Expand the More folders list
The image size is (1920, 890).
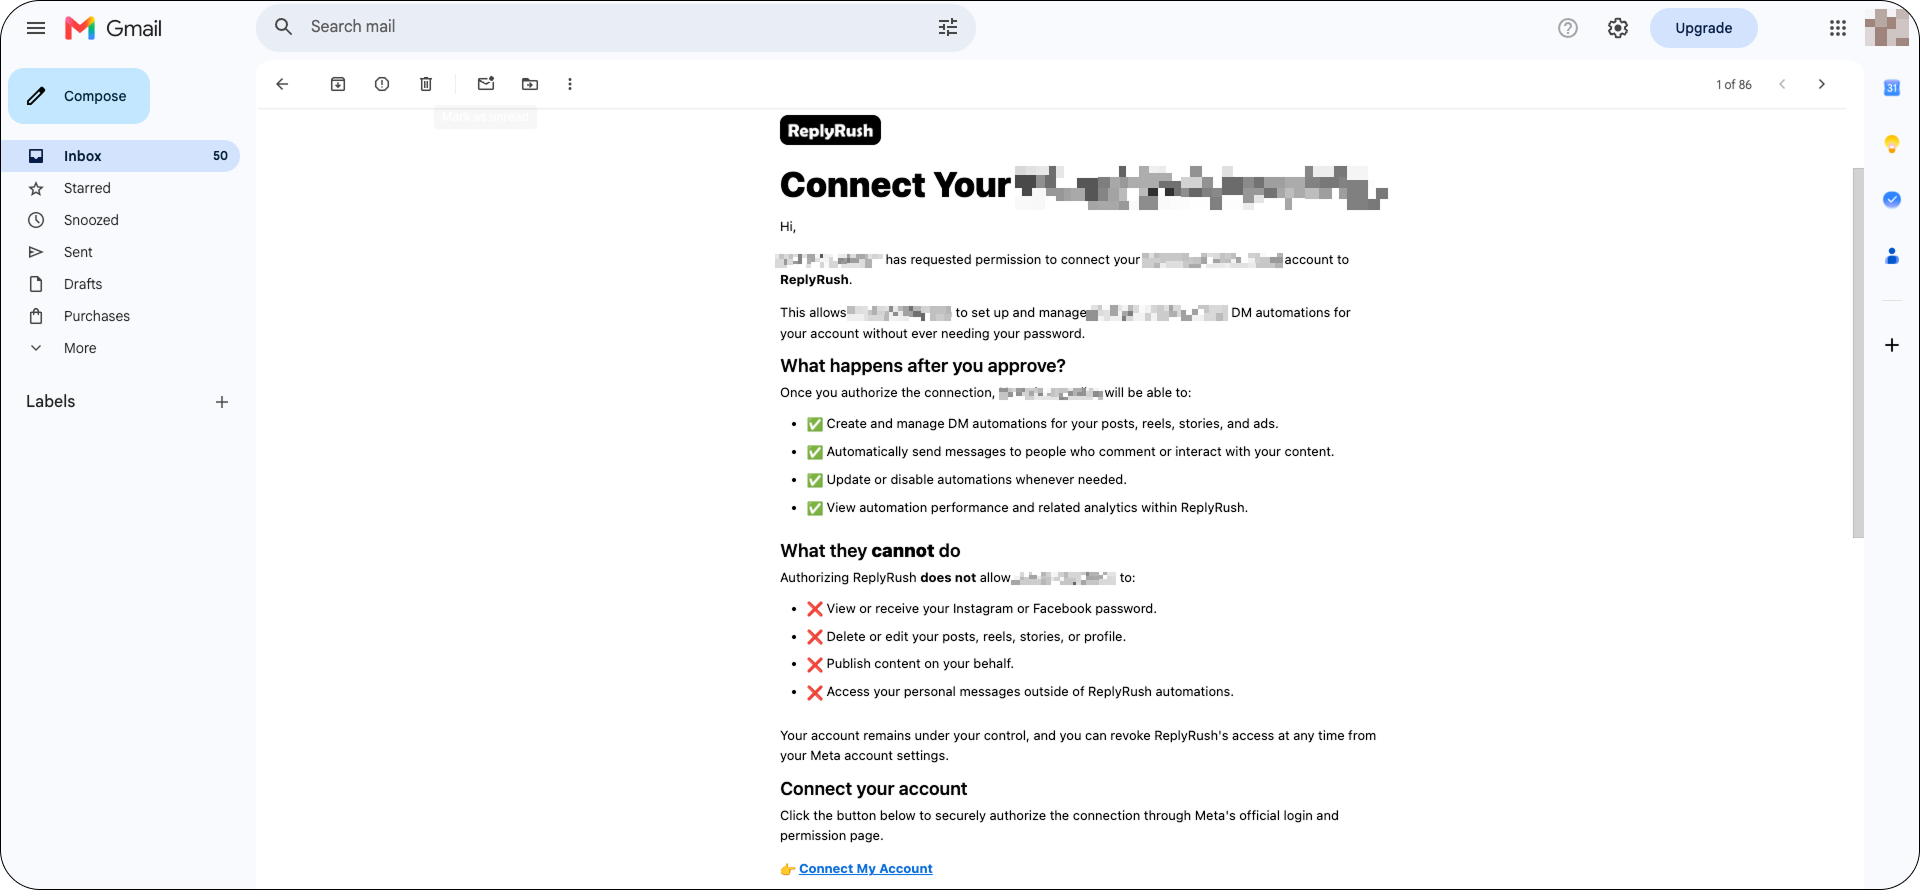(x=120, y=348)
